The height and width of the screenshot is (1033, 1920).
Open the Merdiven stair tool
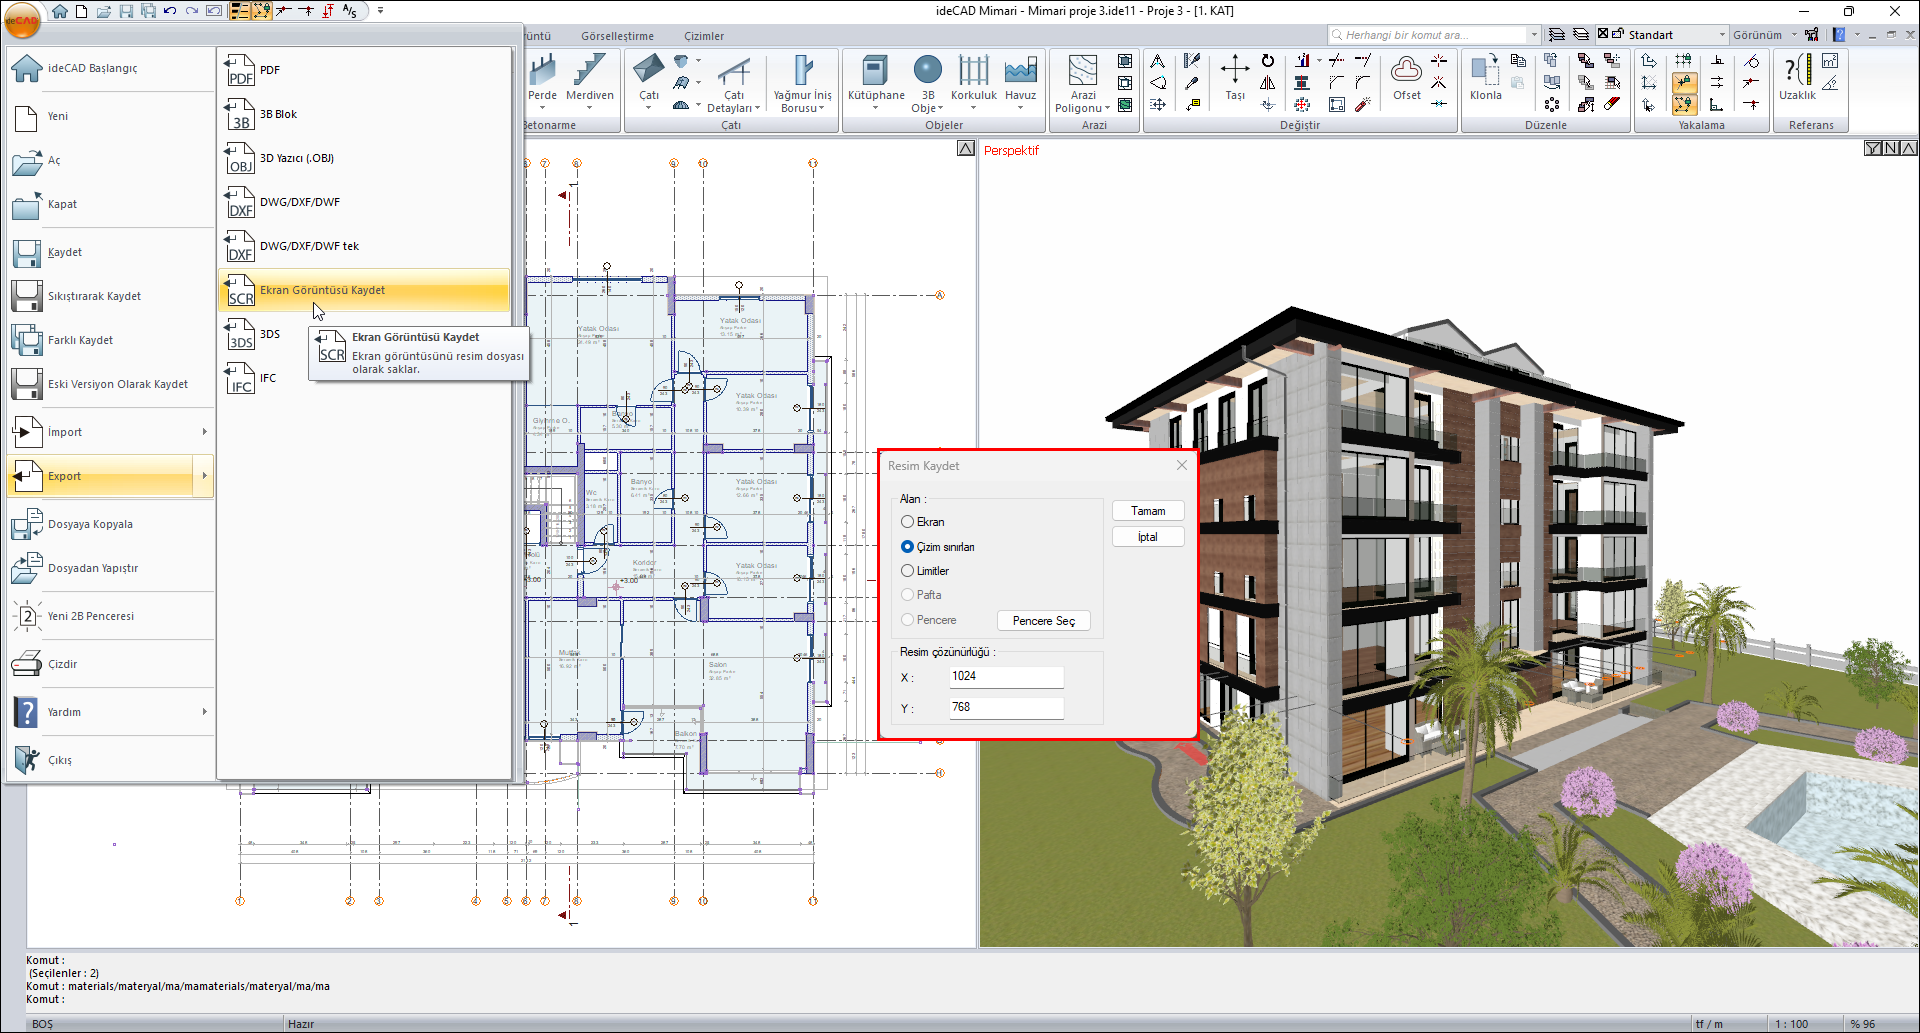(589, 79)
